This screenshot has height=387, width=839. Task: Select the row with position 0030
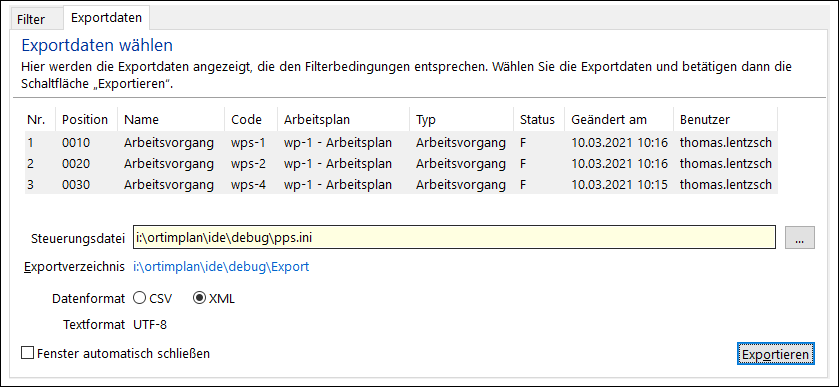[401, 185]
